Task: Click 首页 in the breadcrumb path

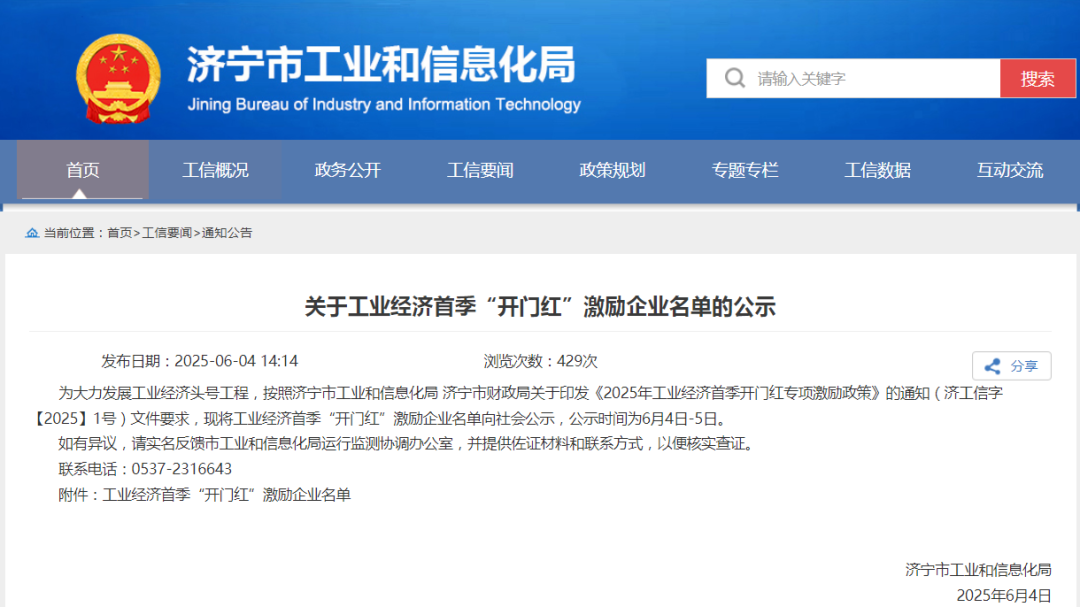Action: pyautogui.click(x=119, y=233)
